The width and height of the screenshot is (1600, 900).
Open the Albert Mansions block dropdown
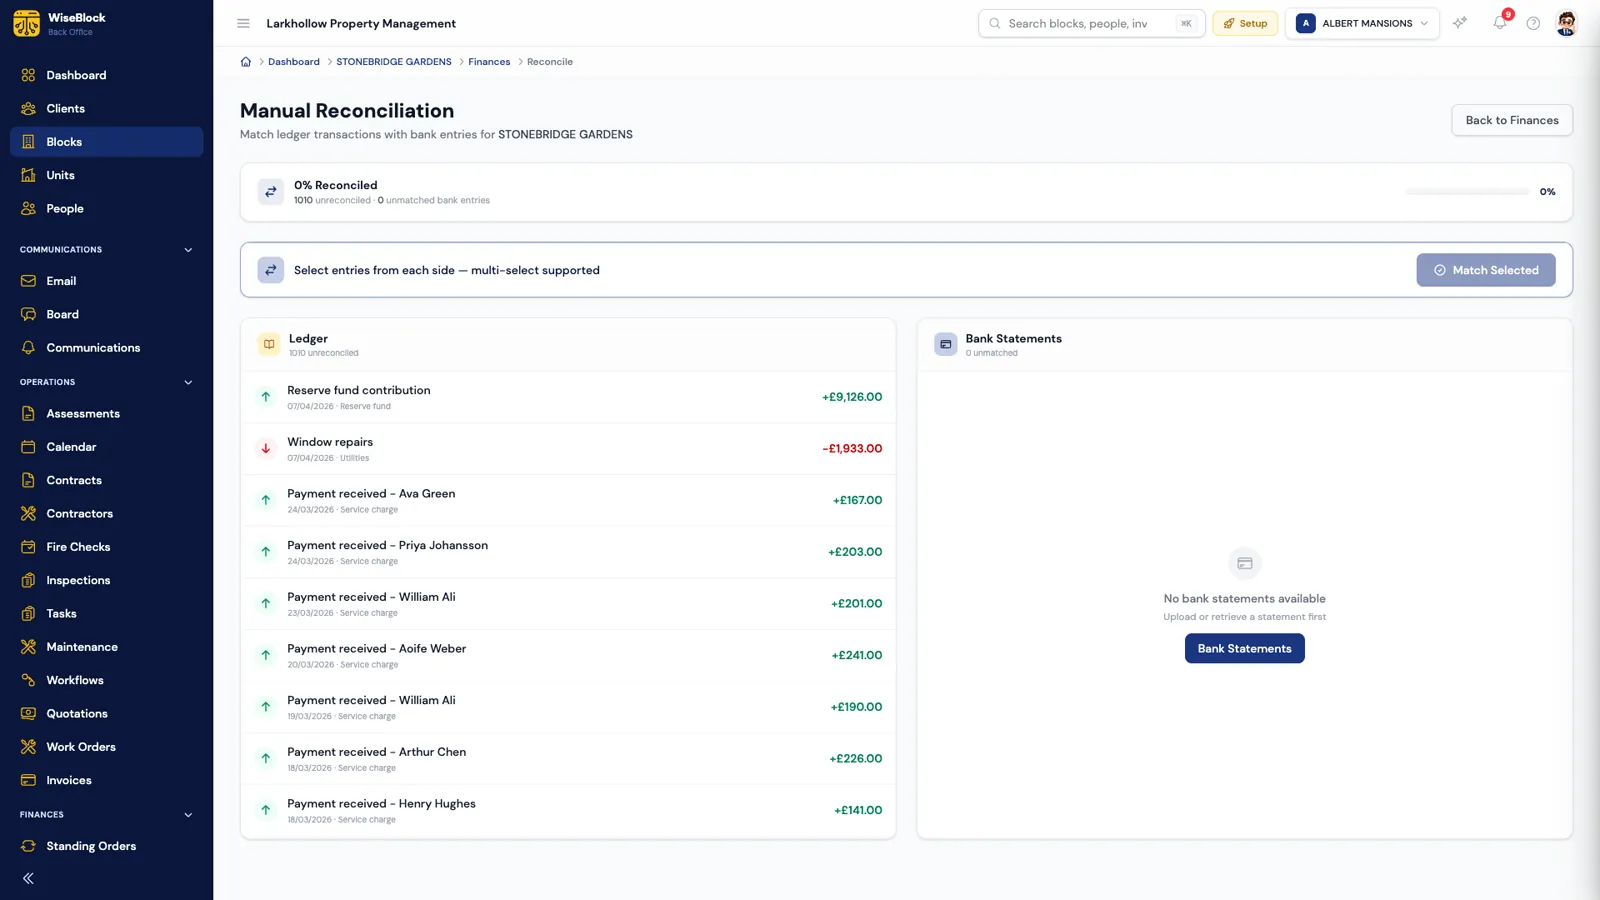[x=1362, y=23]
